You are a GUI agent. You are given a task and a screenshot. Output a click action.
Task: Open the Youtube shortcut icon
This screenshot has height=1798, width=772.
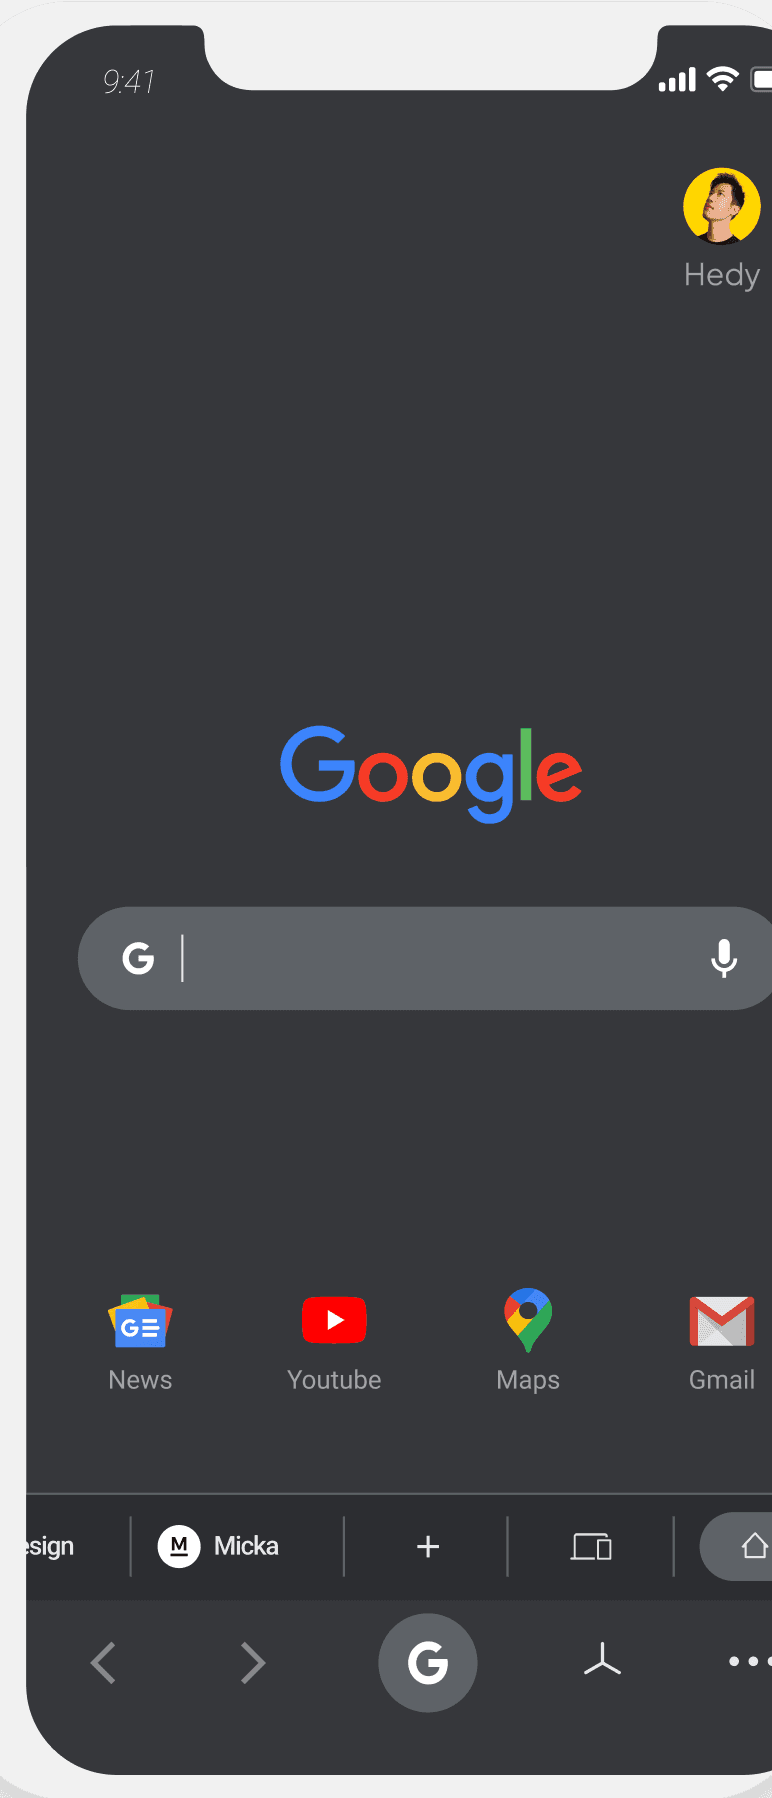334,1321
